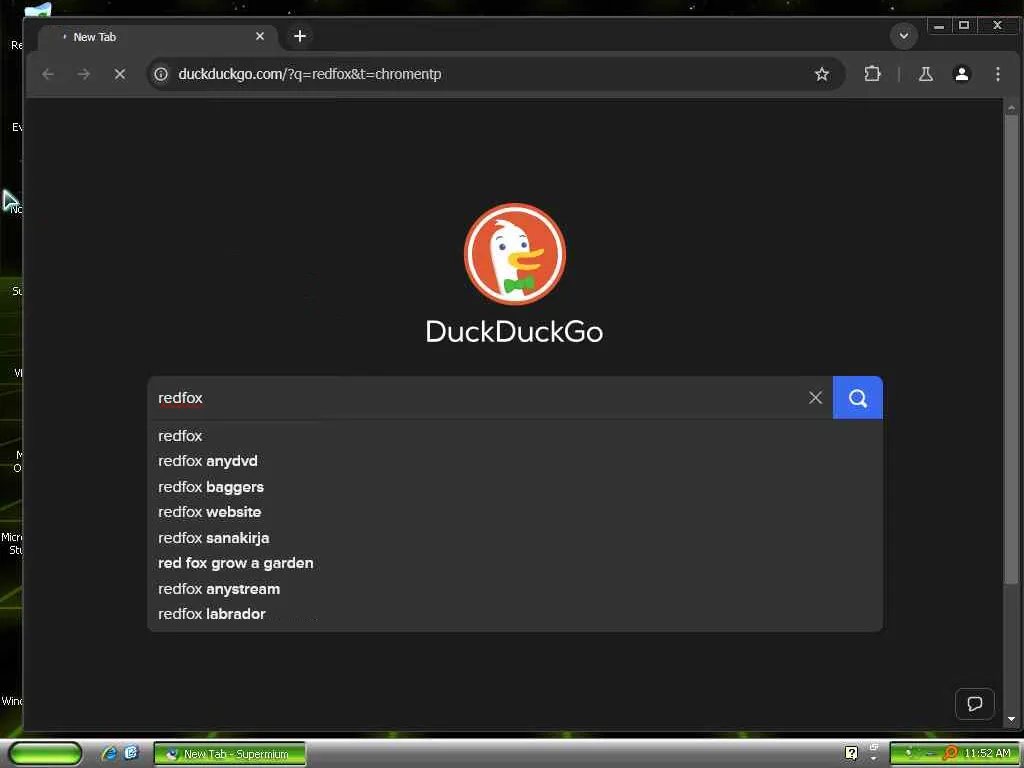Screen dimensions: 1024x768
Task: Click the address bar URL
Action: tap(310, 74)
